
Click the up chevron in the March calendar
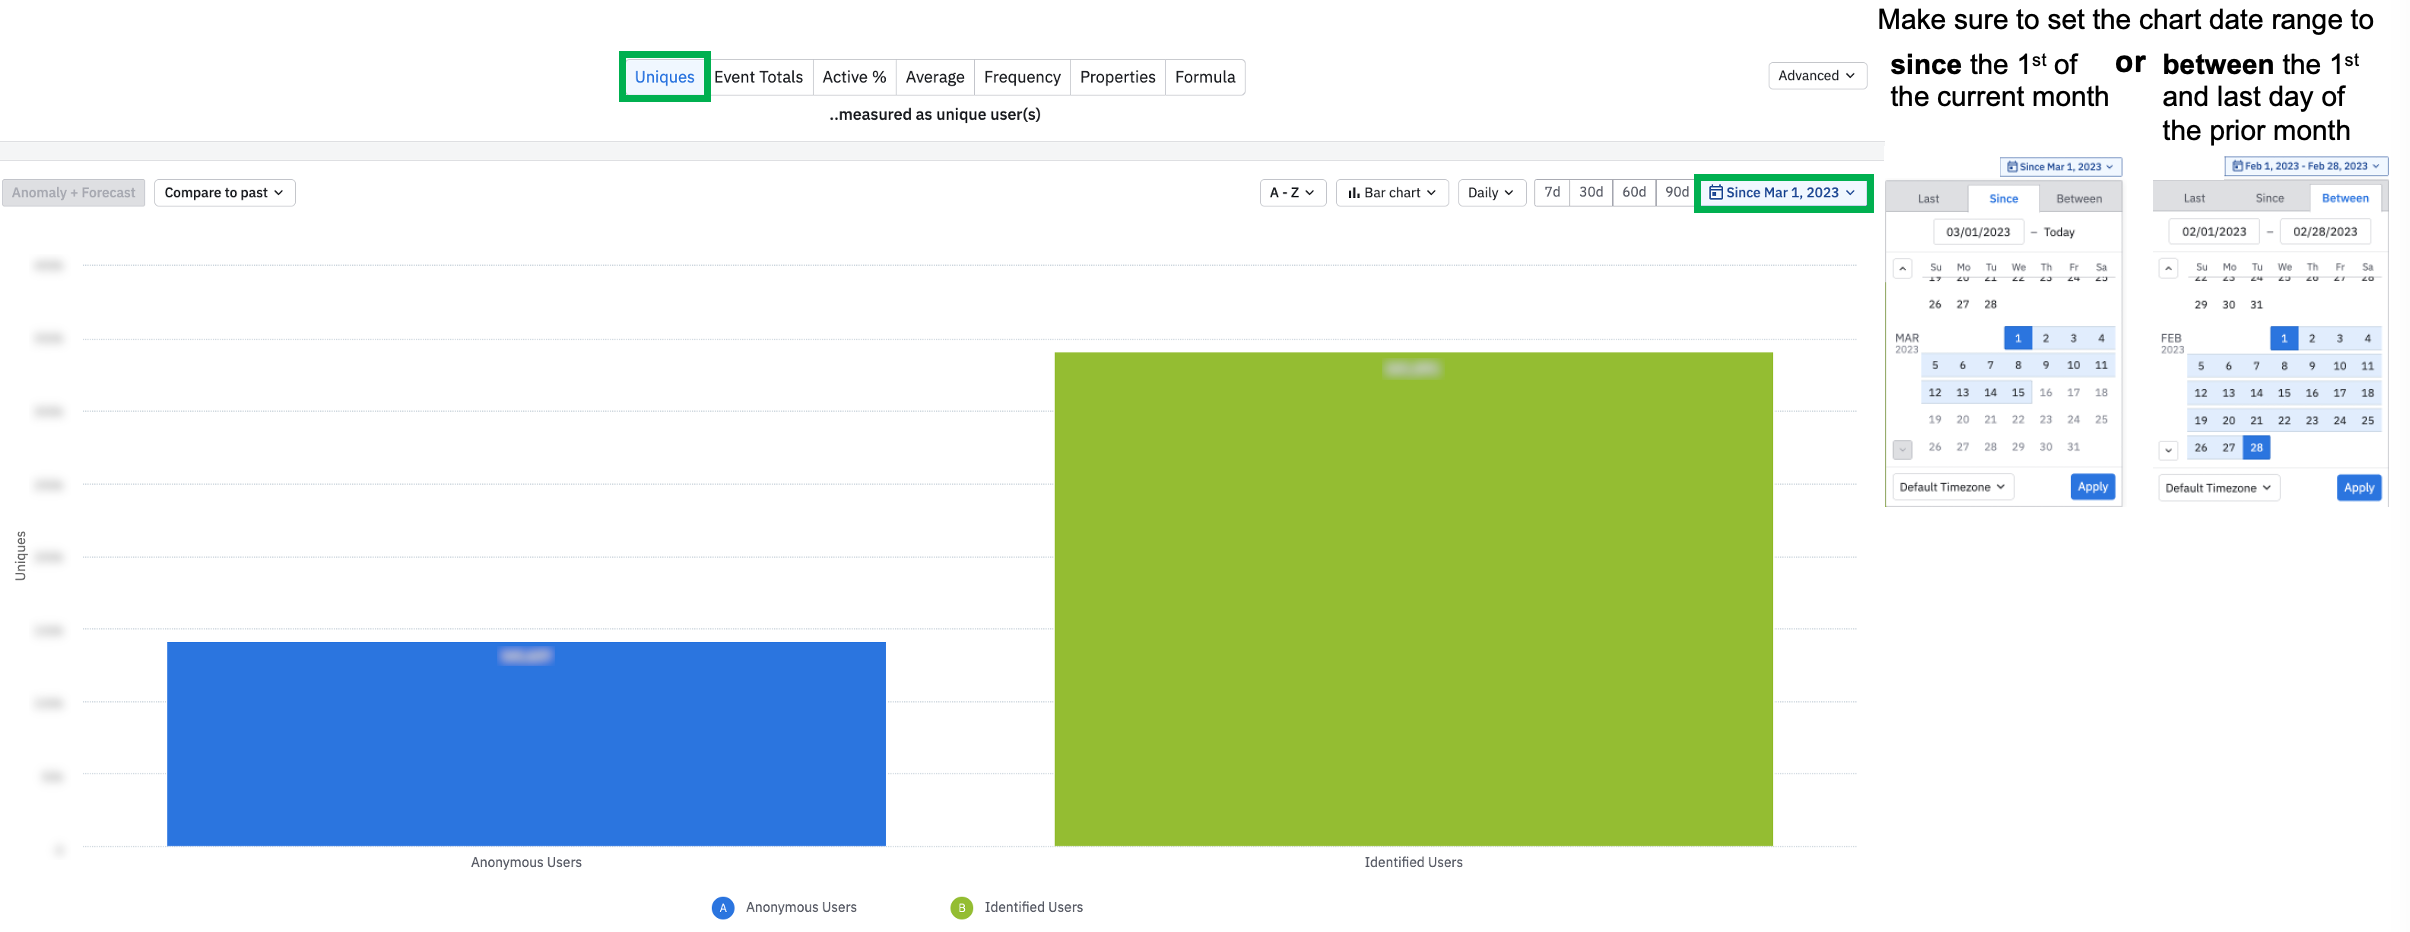(1903, 269)
